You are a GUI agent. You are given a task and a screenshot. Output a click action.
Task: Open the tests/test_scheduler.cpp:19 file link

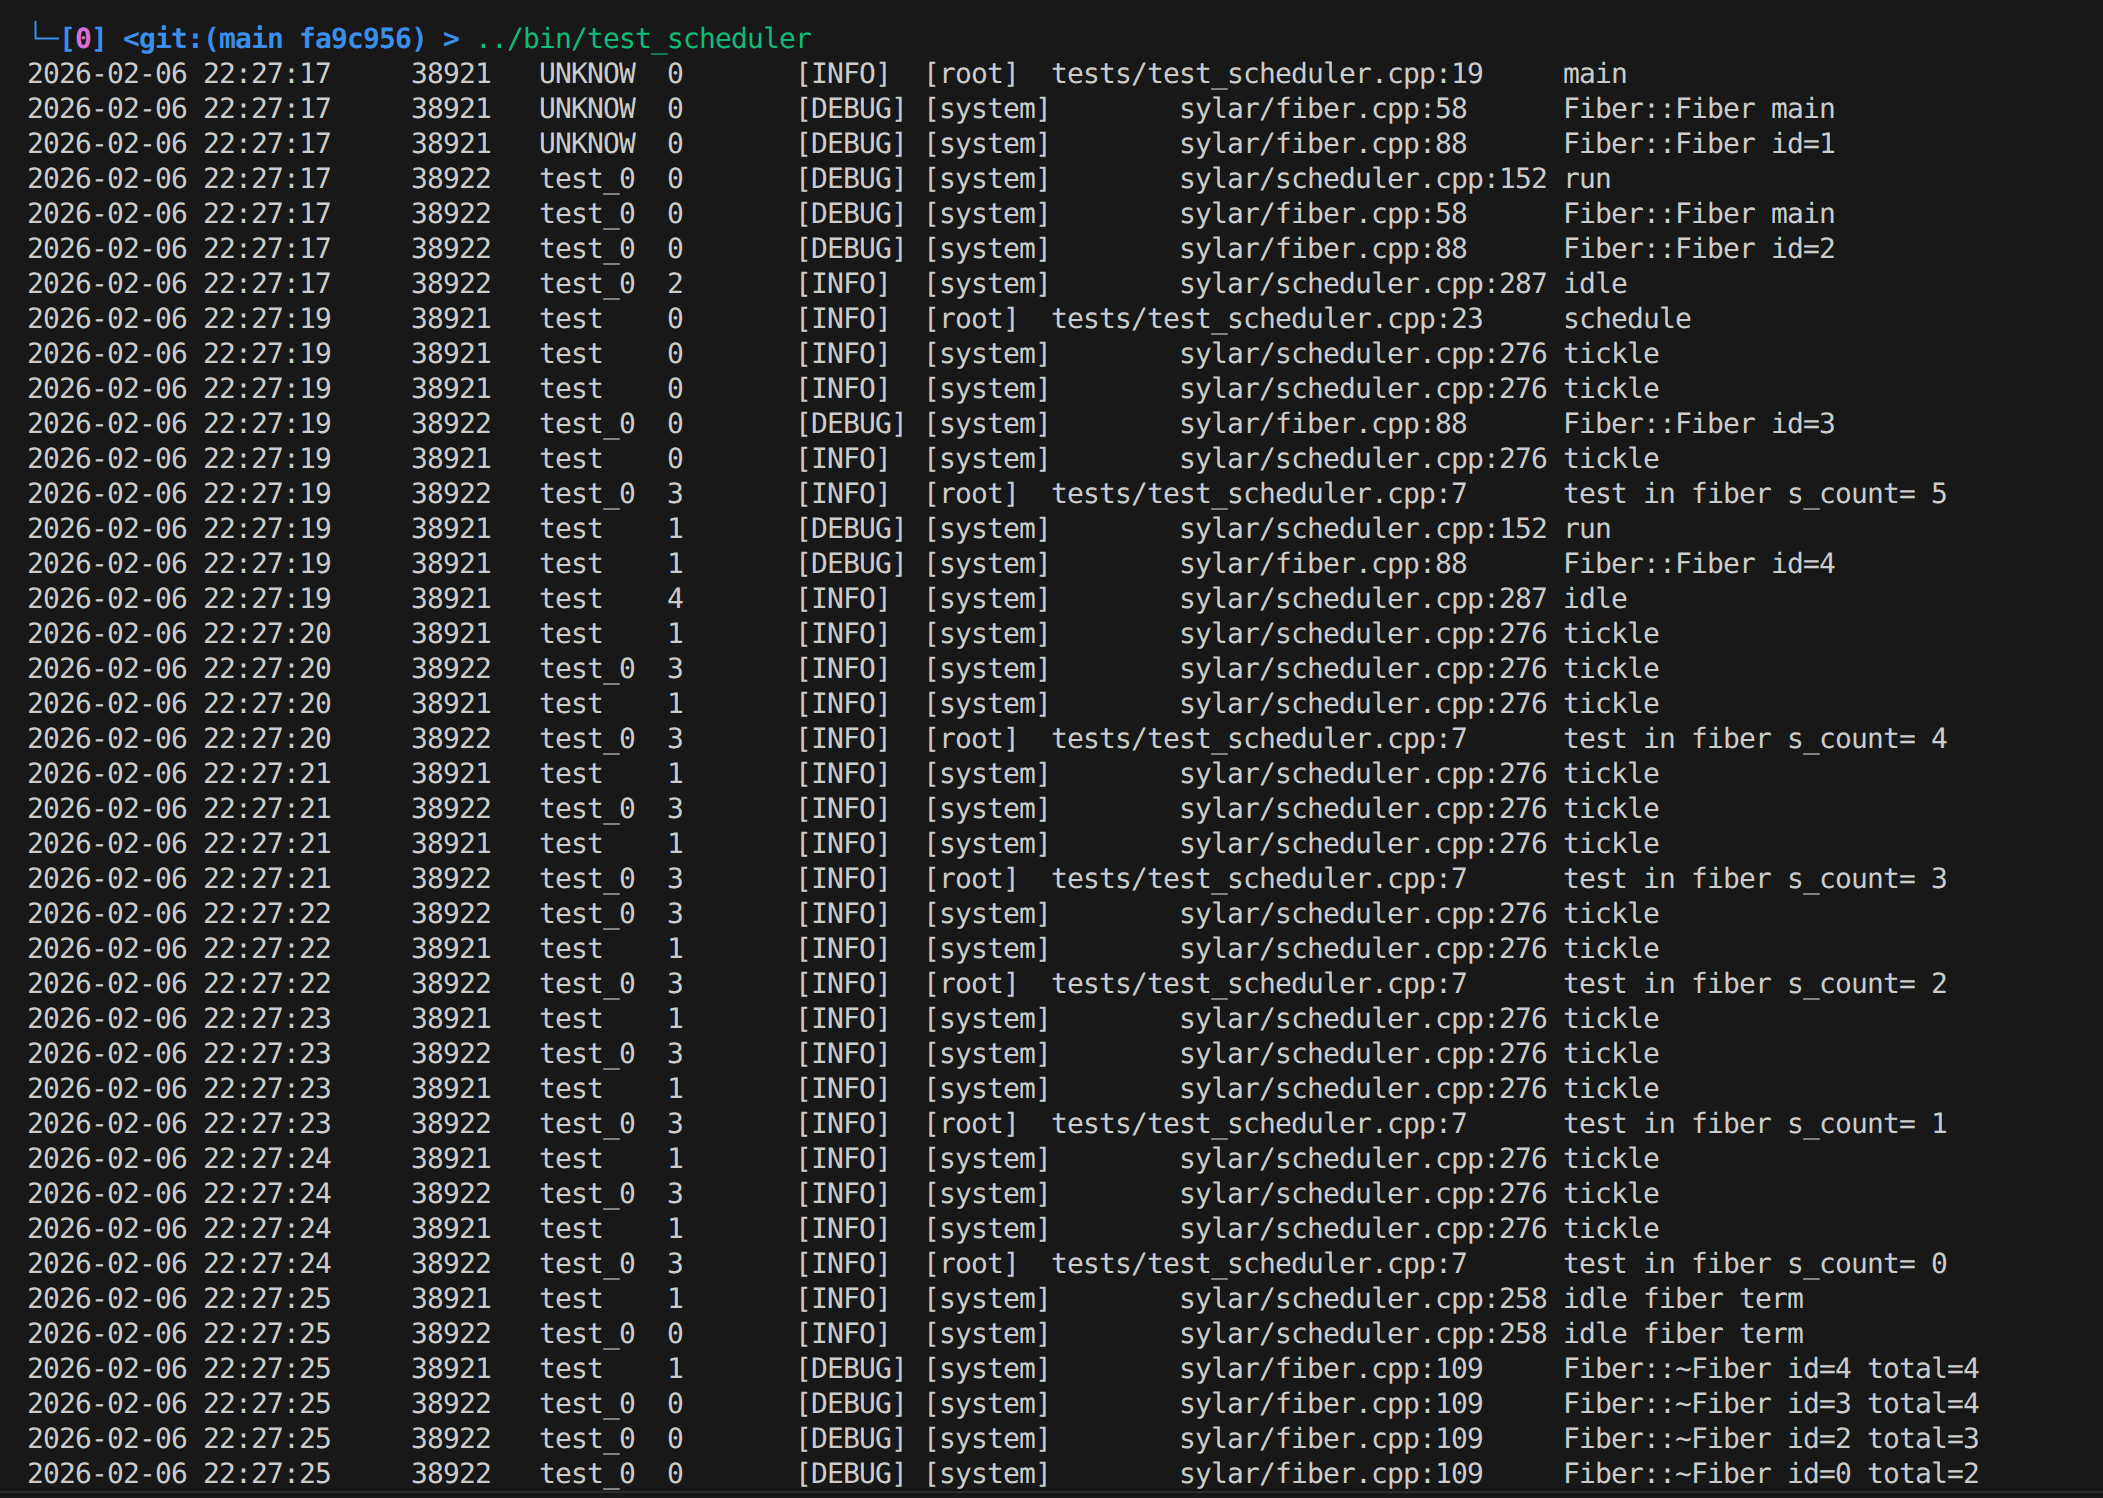pos(1266,74)
